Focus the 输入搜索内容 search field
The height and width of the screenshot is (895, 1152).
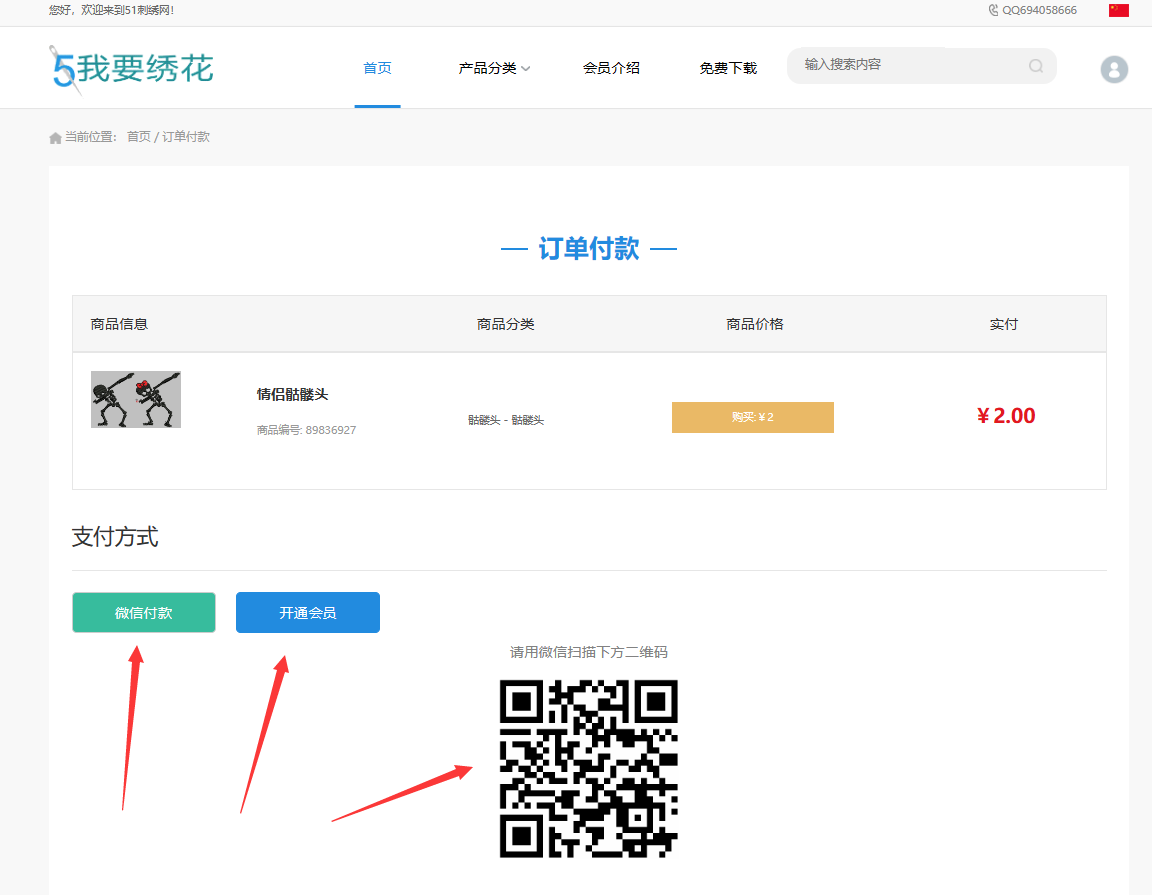coord(921,65)
